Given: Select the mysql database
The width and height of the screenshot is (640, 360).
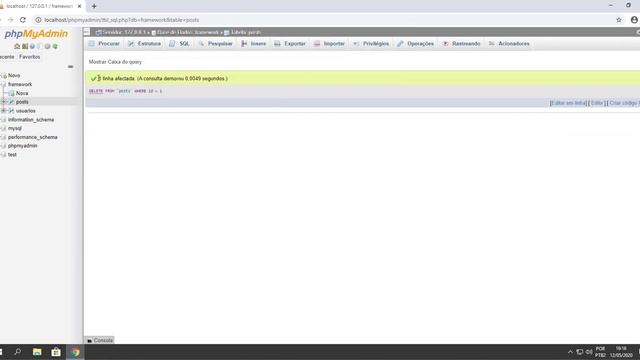Looking at the screenshot, I should [x=15, y=128].
